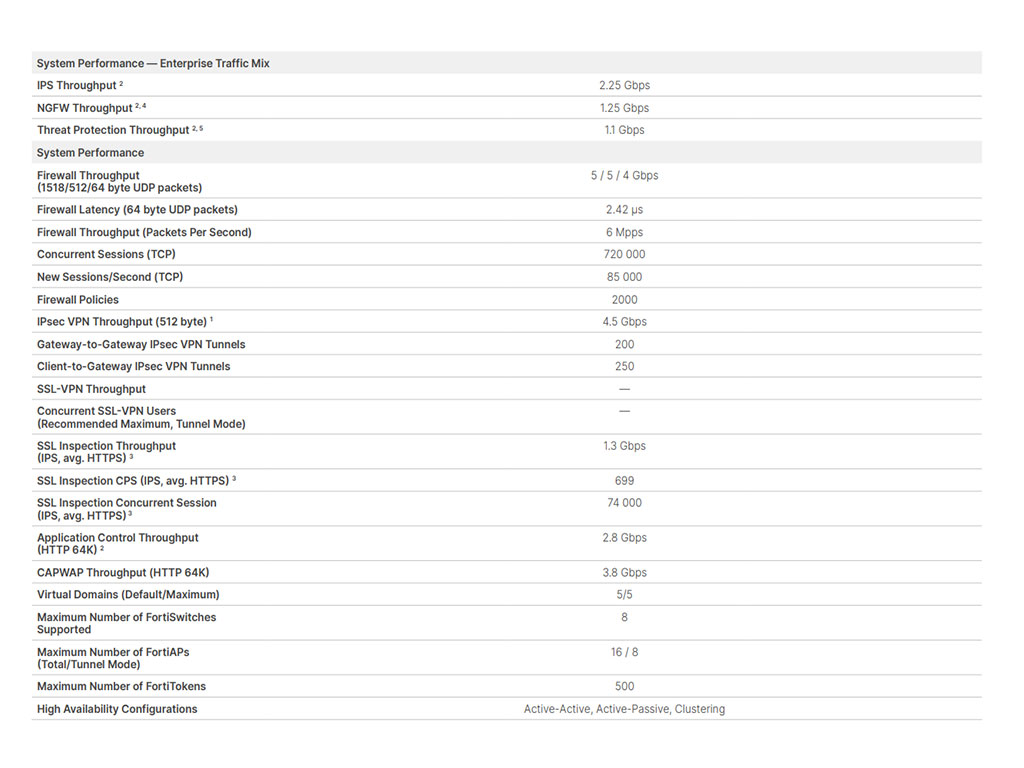Select the Active-Active, Active-Passive, Clustering value
Screen dimensions: 1024x768
pyautogui.click(x=624, y=709)
